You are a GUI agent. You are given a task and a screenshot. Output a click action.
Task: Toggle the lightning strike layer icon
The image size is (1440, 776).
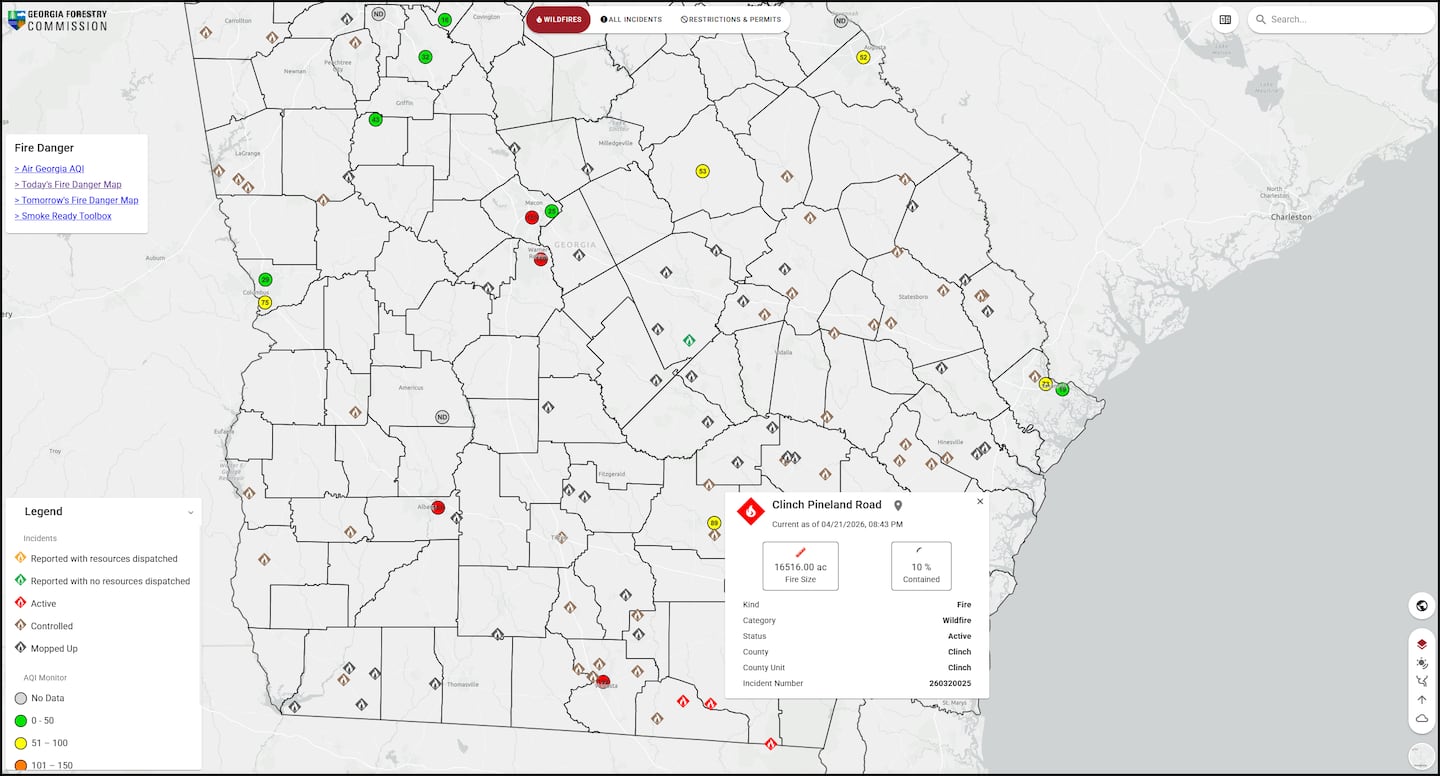pyautogui.click(x=1421, y=681)
